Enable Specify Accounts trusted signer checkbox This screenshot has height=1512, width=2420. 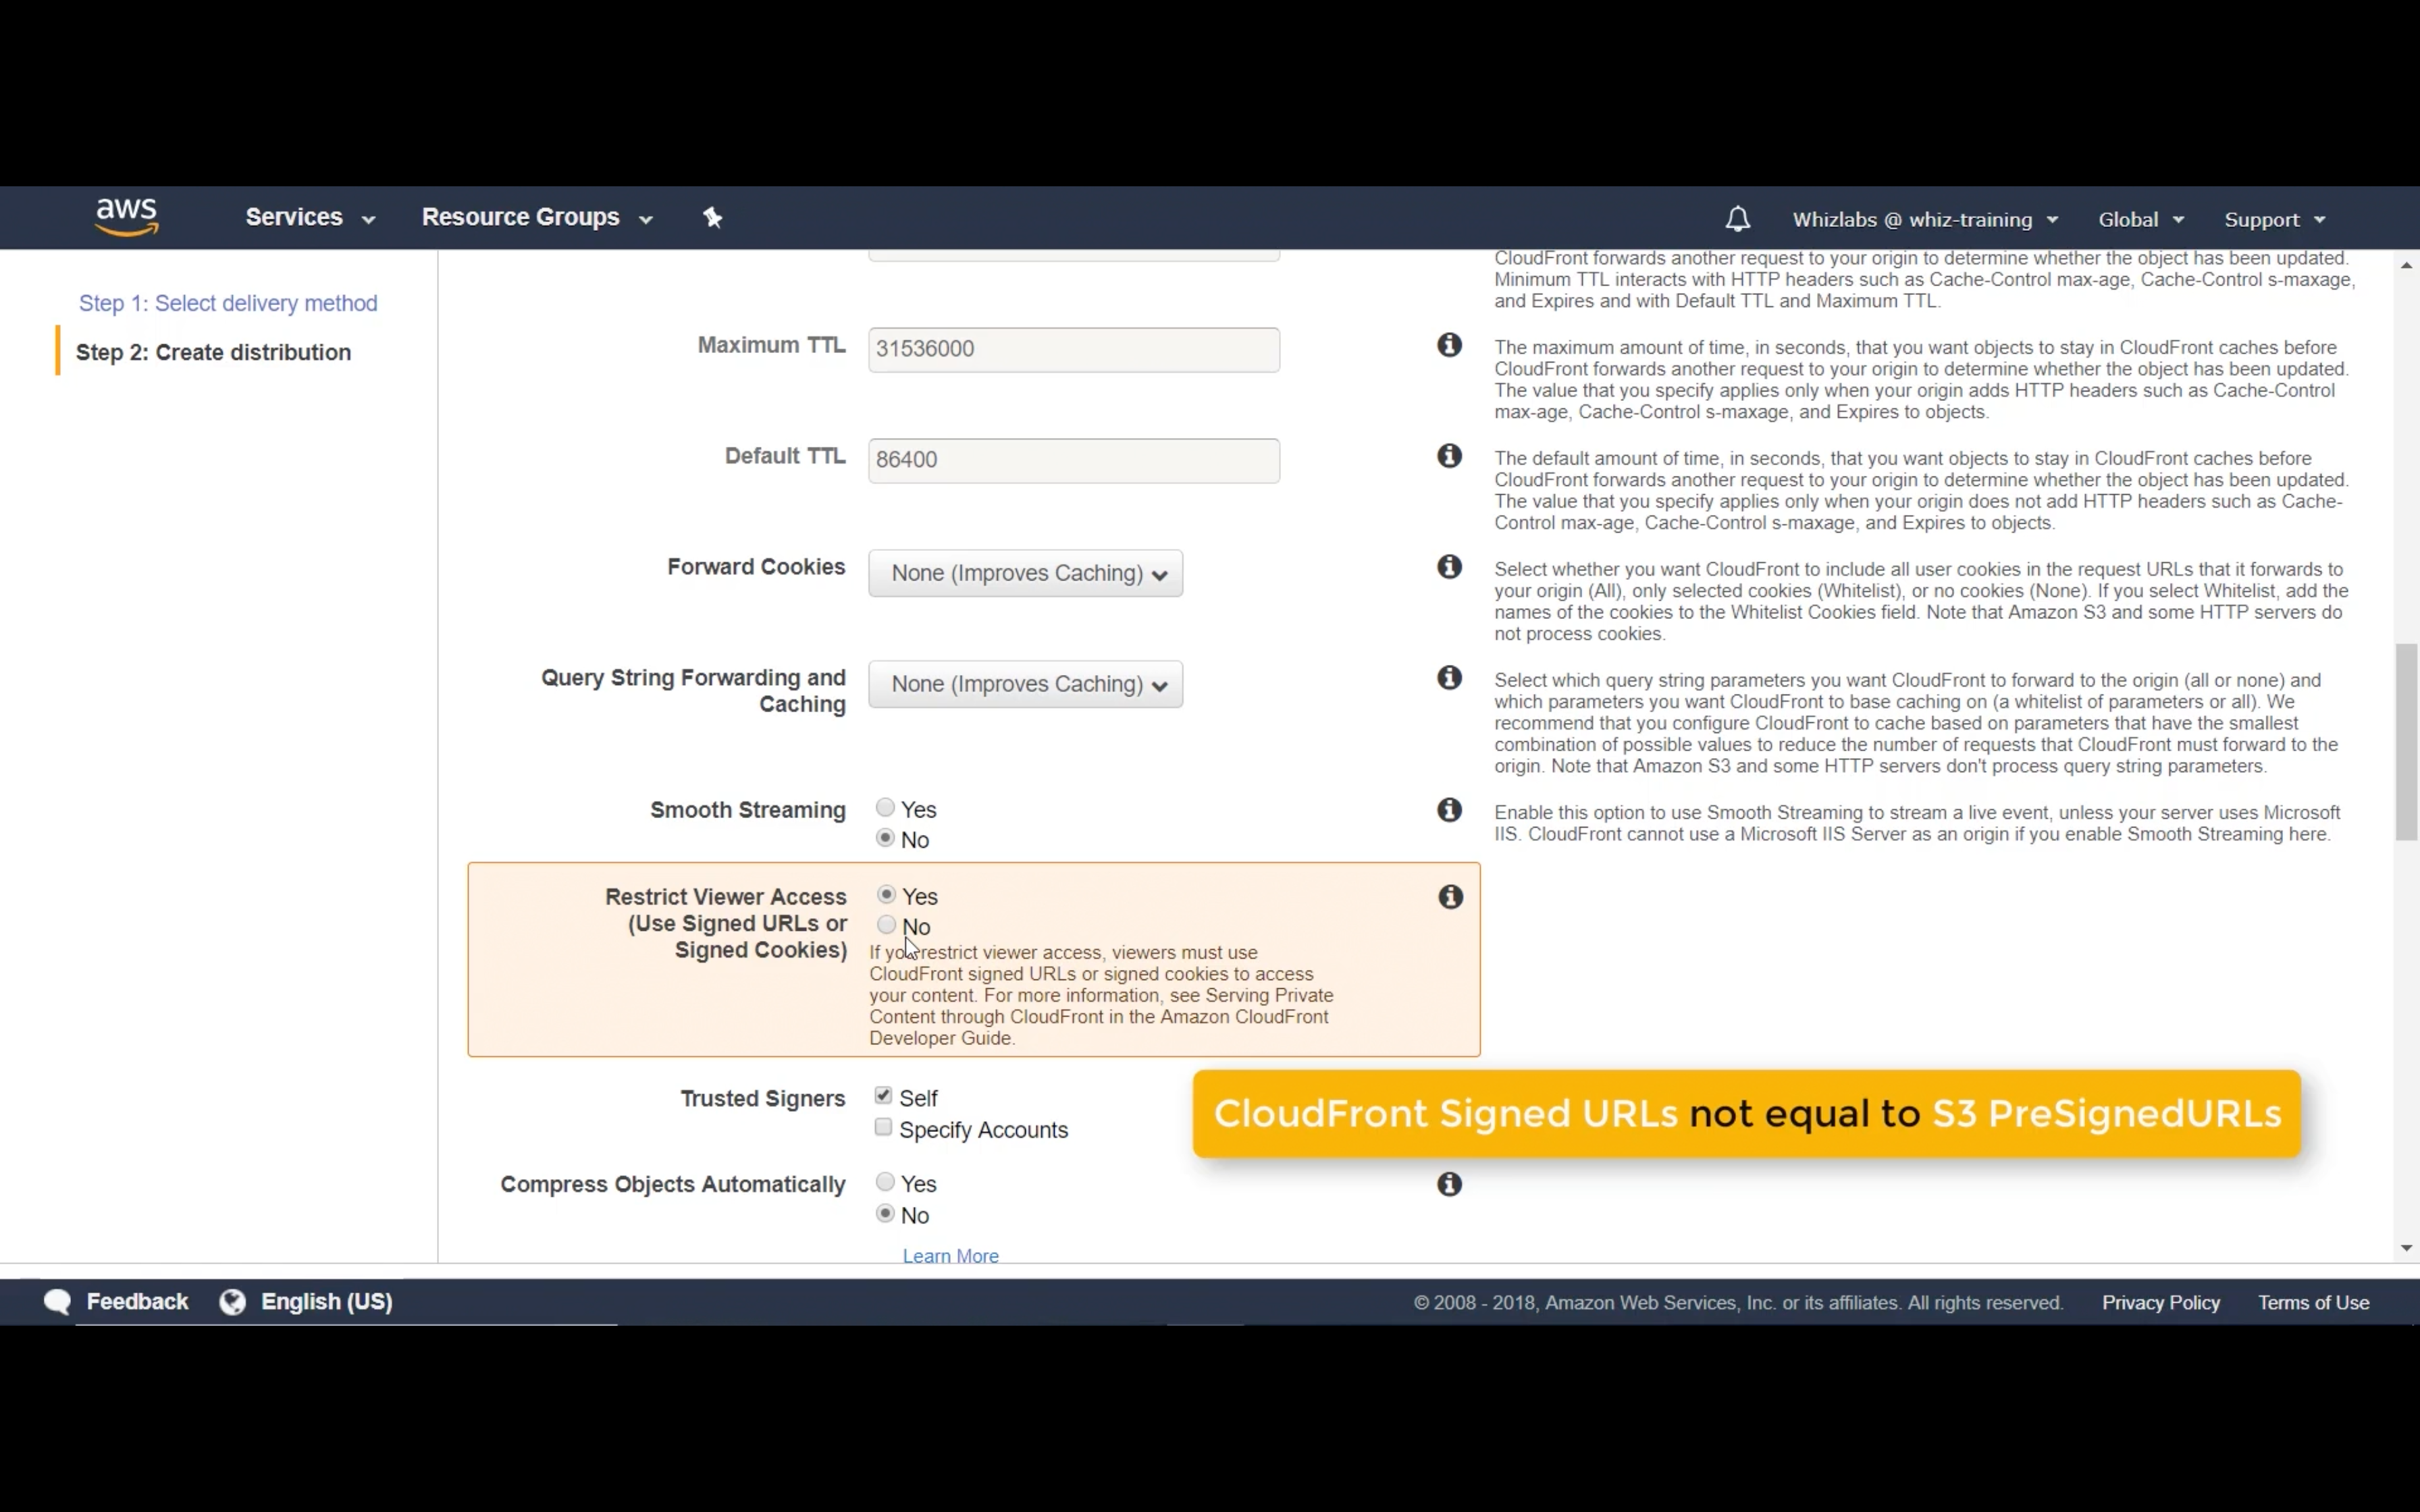[x=883, y=1128]
